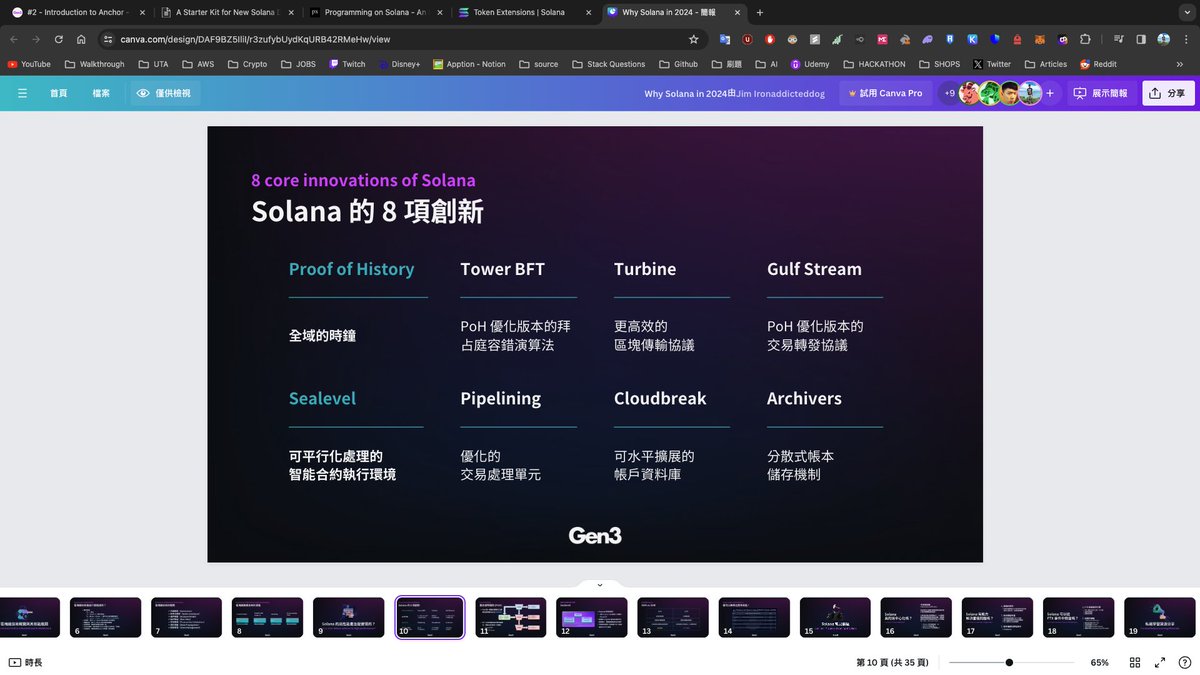Open a new browser tab

tap(760, 12)
